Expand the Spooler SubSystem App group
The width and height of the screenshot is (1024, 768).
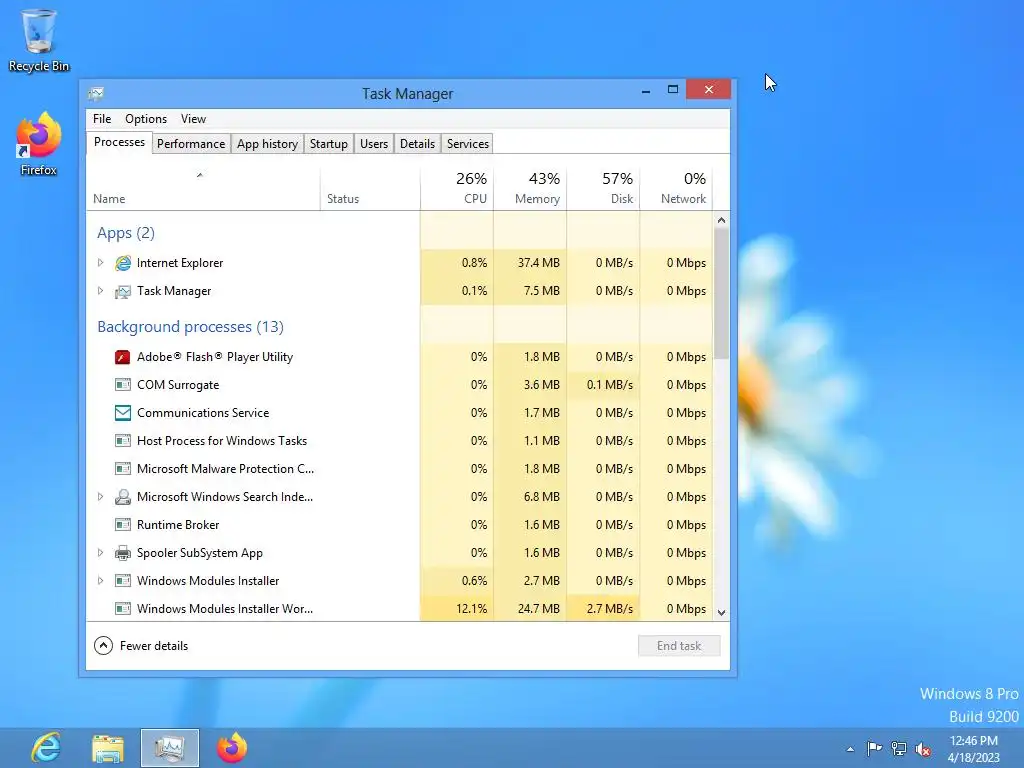100,552
